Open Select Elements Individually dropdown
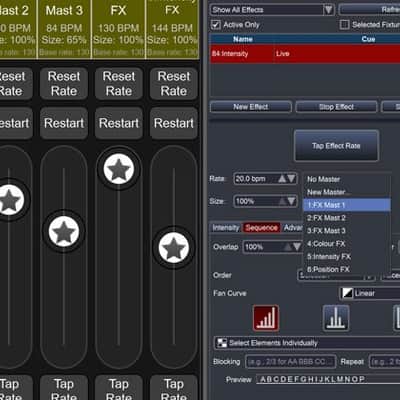 tap(307, 343)
